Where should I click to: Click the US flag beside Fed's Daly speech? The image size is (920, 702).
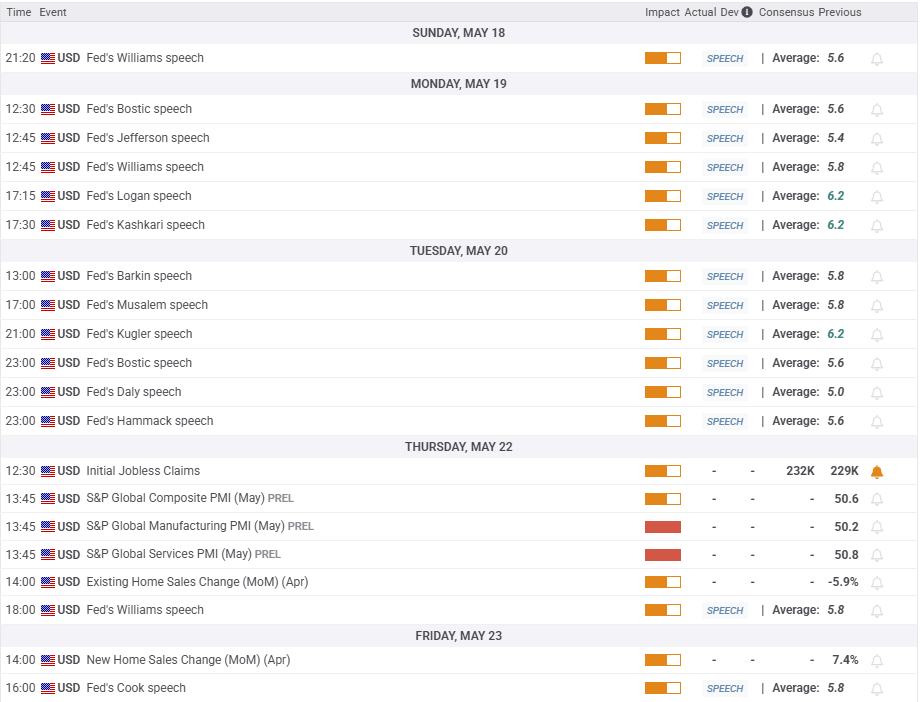click(x=48, y=392)
